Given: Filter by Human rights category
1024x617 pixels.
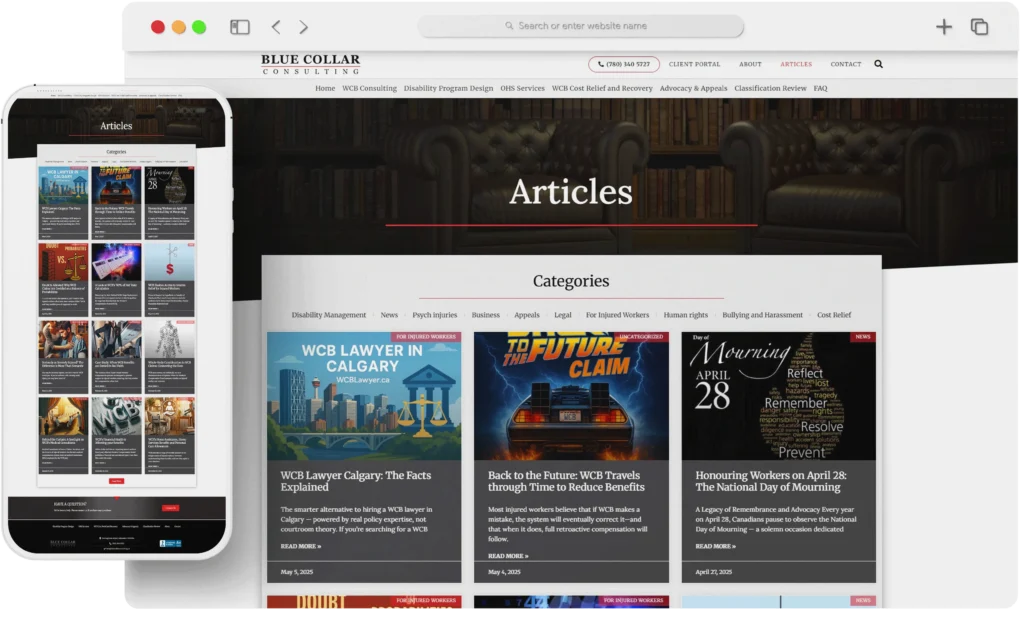Looking at the screenshot, I should (x=685, y=315).
